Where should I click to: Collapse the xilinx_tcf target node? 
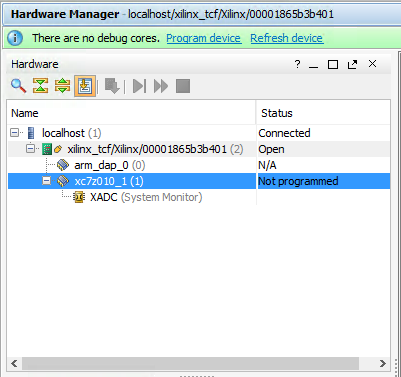pos(30,149)
